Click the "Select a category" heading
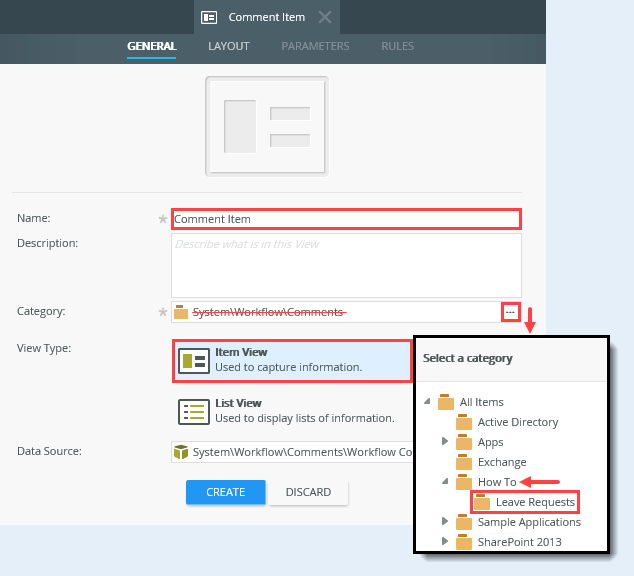The height and width of the screenshot is (576, 634). (x=468, y=358)
